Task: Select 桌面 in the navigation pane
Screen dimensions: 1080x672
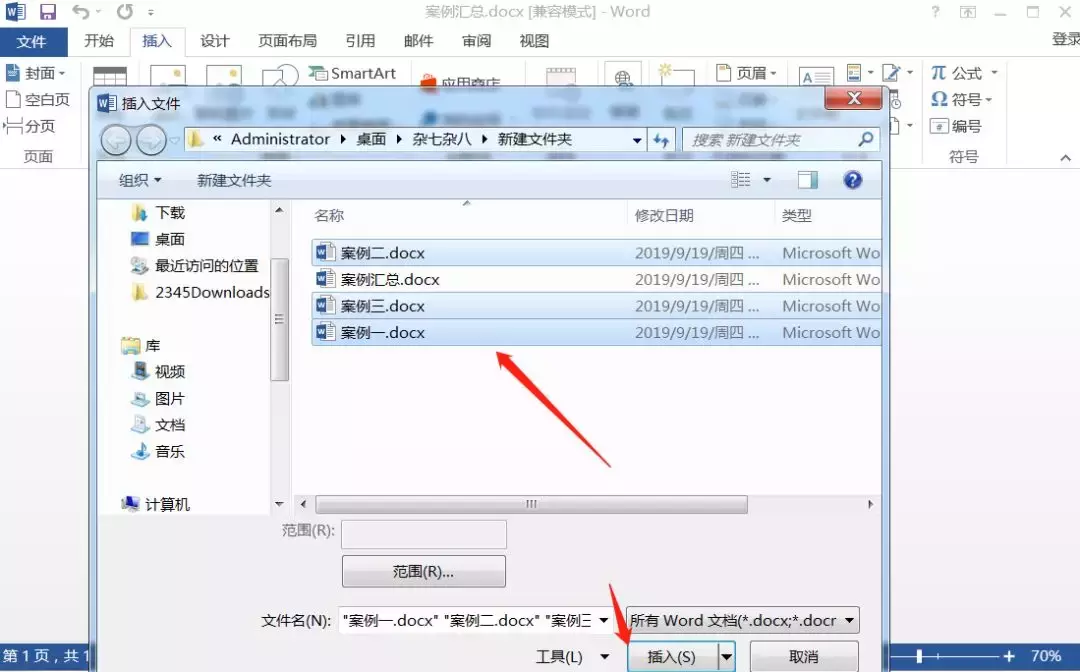Action: tap(158, 239)
